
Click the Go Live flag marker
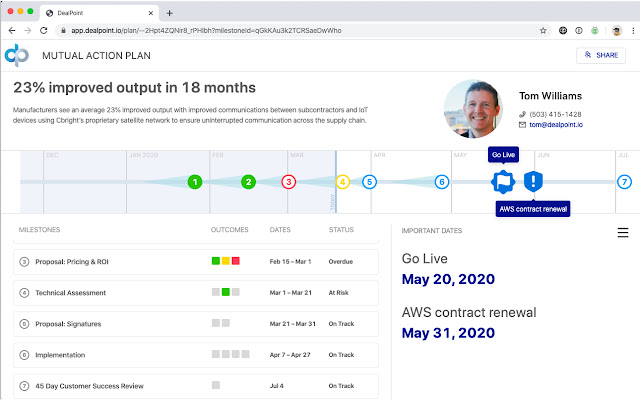(x=503, y=182)
